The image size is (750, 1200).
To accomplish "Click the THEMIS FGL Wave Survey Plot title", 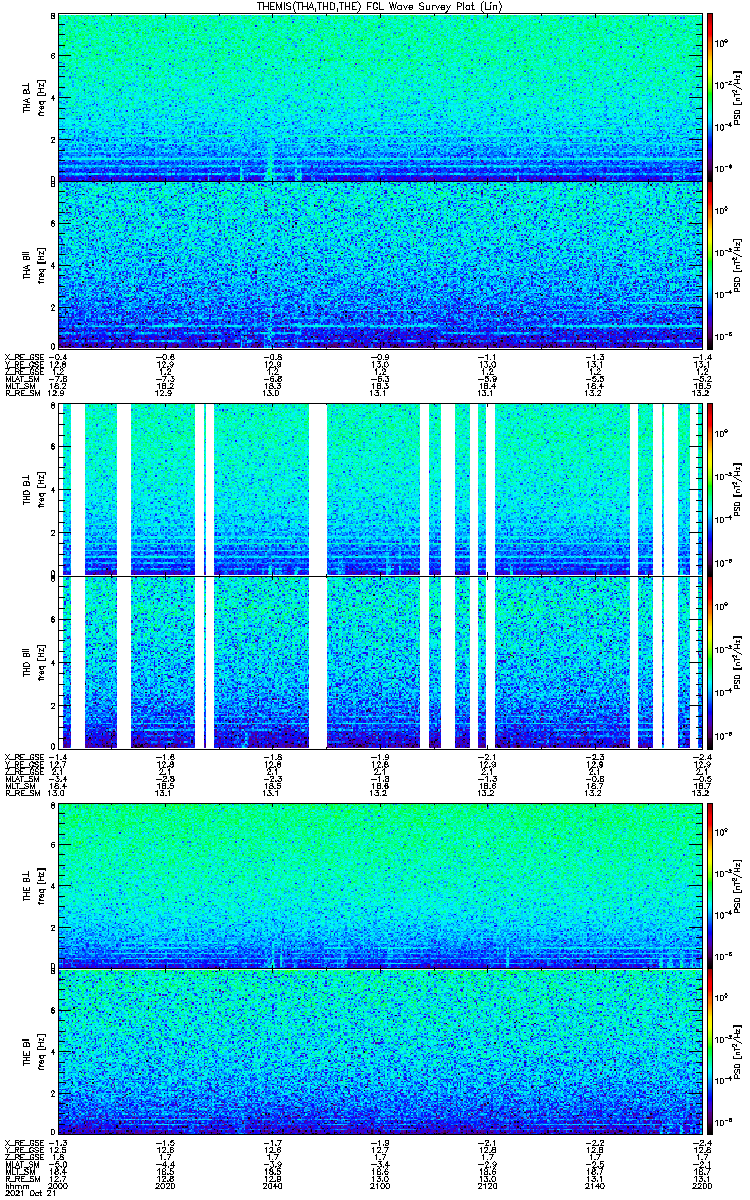I will [380, 6].
